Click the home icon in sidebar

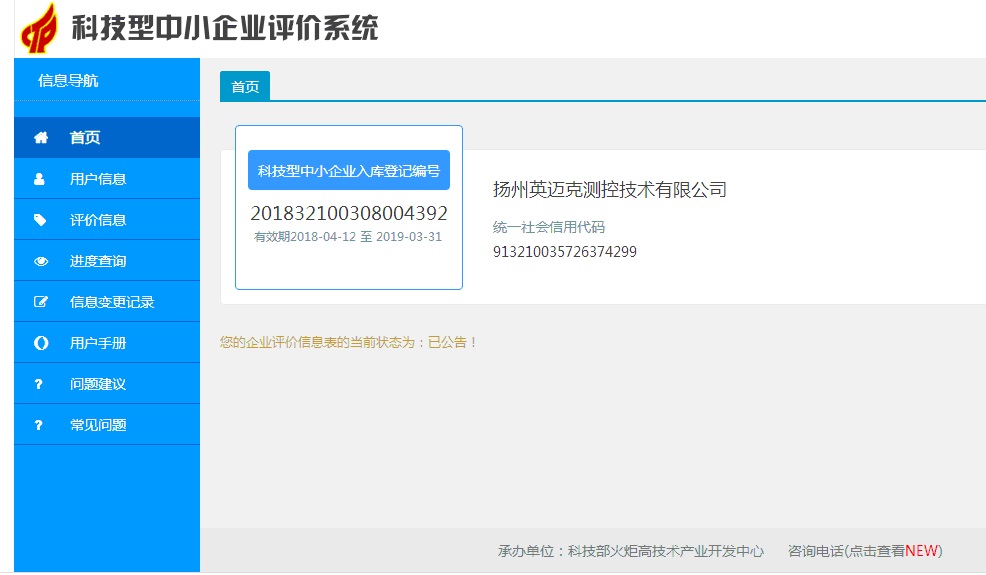click(40, 138)
